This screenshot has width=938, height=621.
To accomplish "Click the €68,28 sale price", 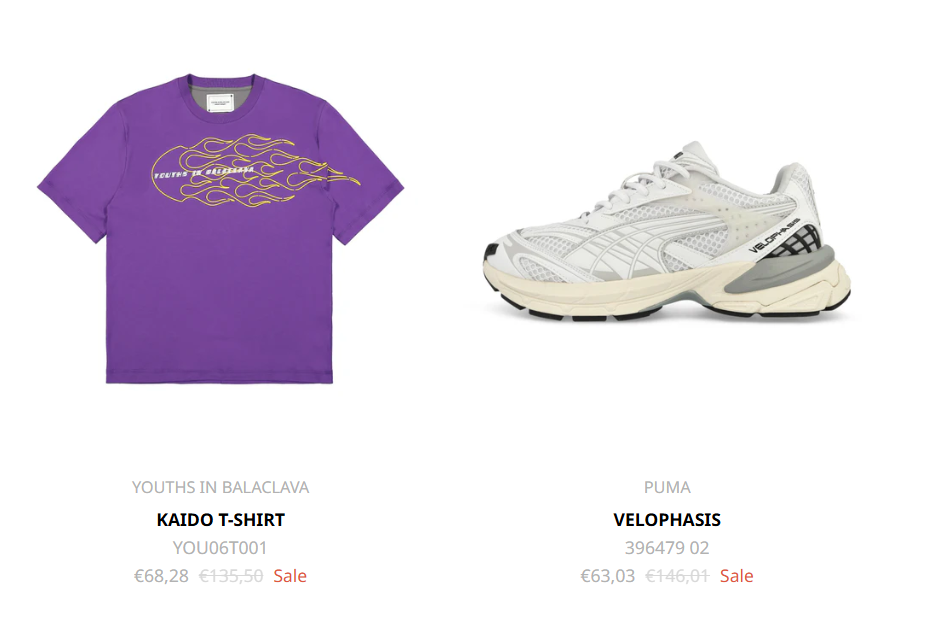I will [x=162, y=576].
